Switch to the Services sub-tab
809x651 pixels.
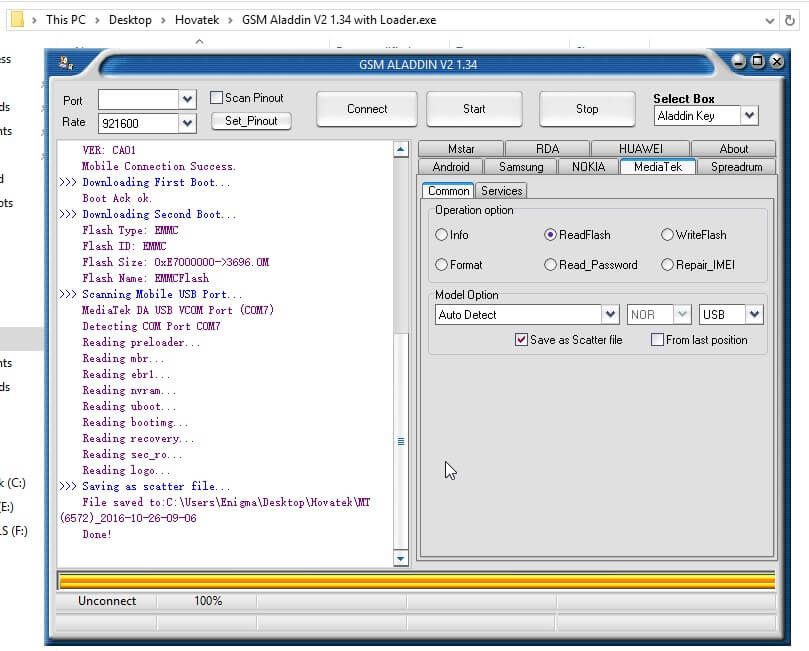501,191
